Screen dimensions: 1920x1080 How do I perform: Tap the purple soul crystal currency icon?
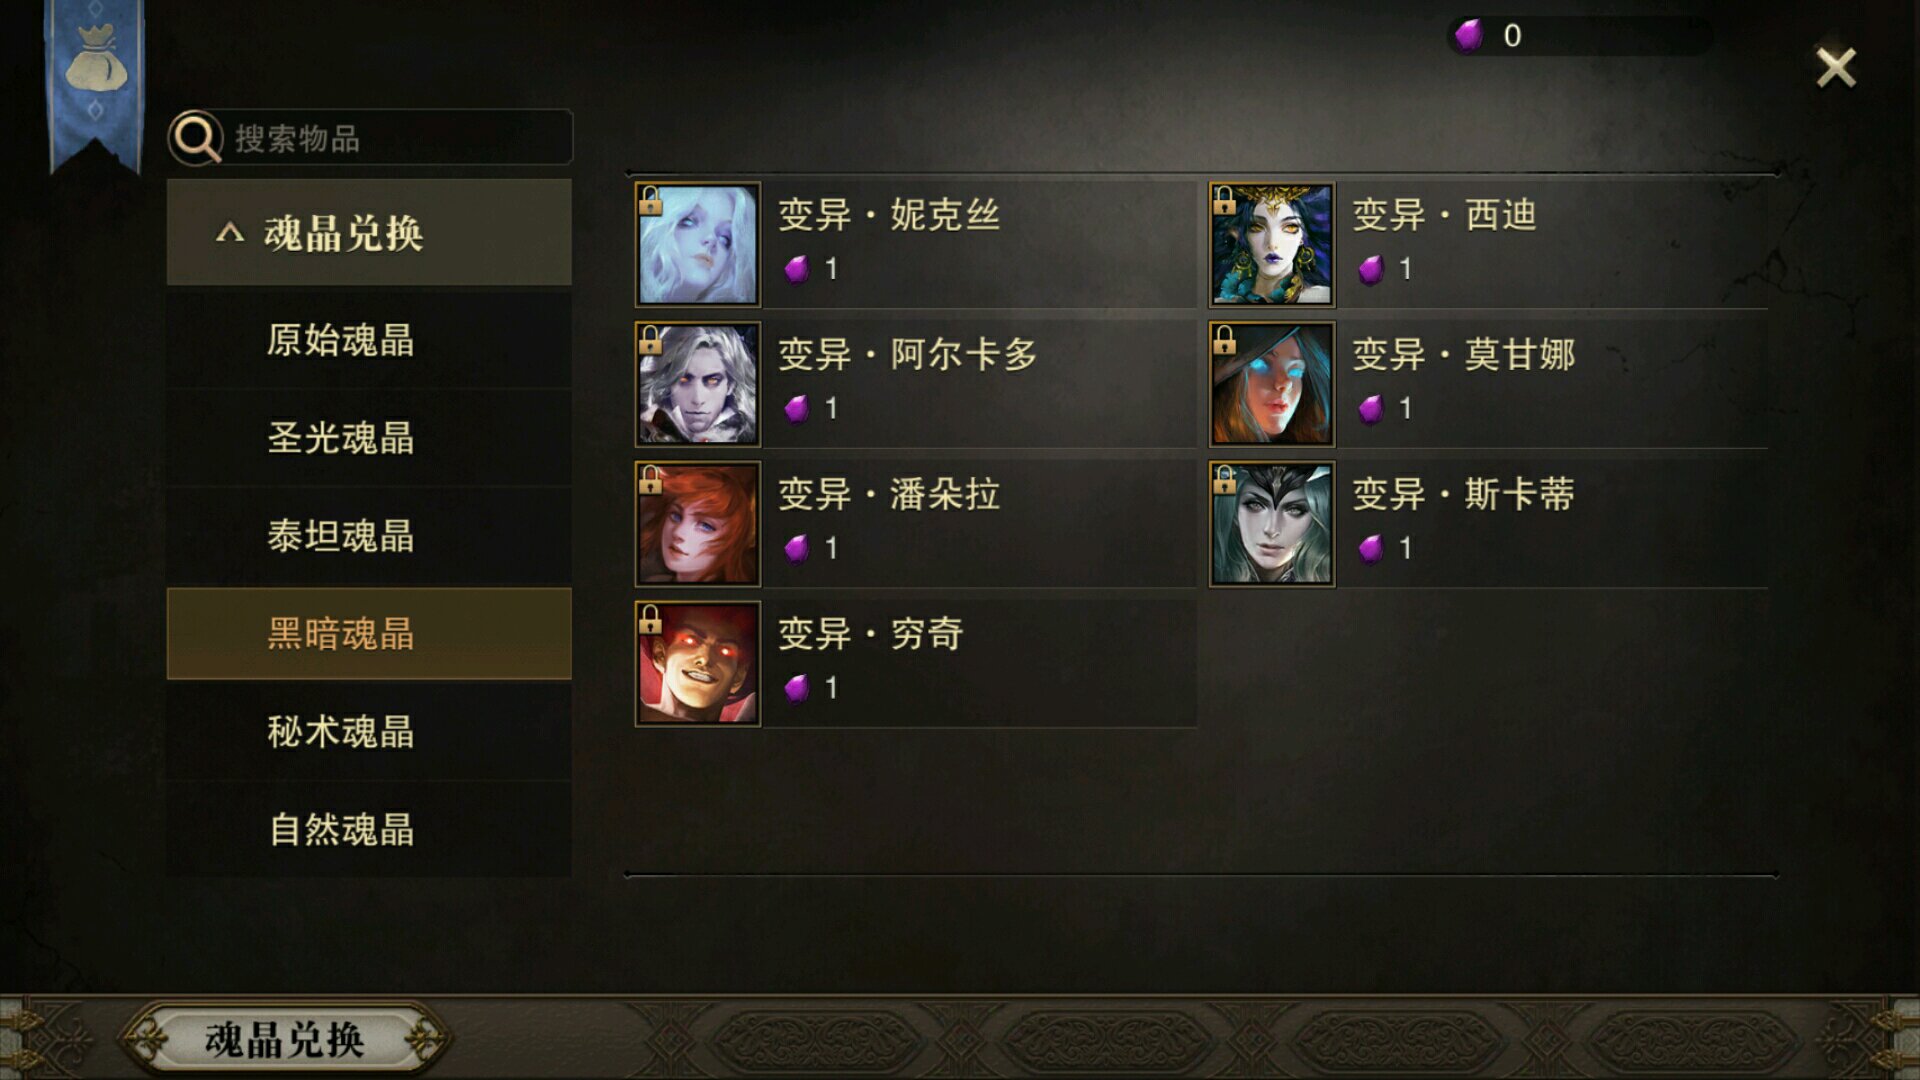pyautogui.click(x=1469, y=35)
